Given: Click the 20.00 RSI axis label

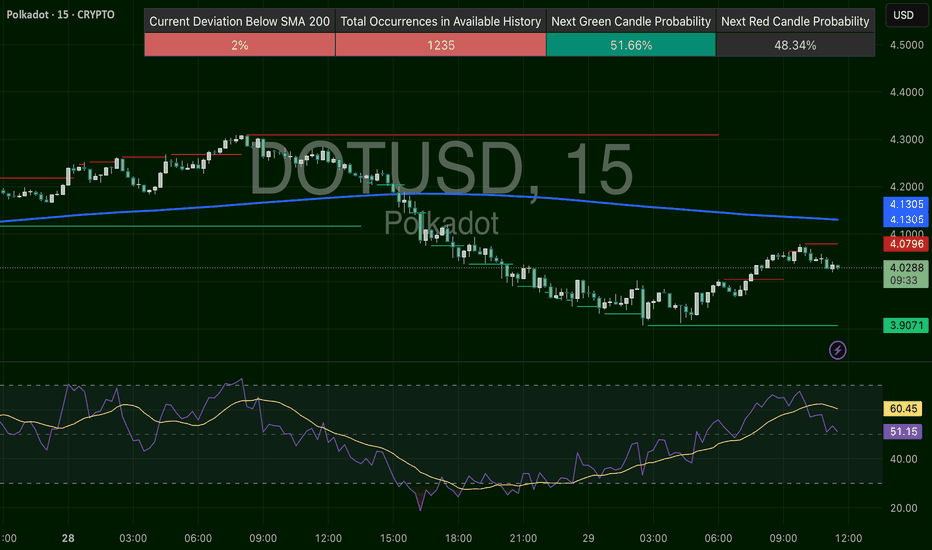Looking at the screenshot, I should tap(903, 508).
